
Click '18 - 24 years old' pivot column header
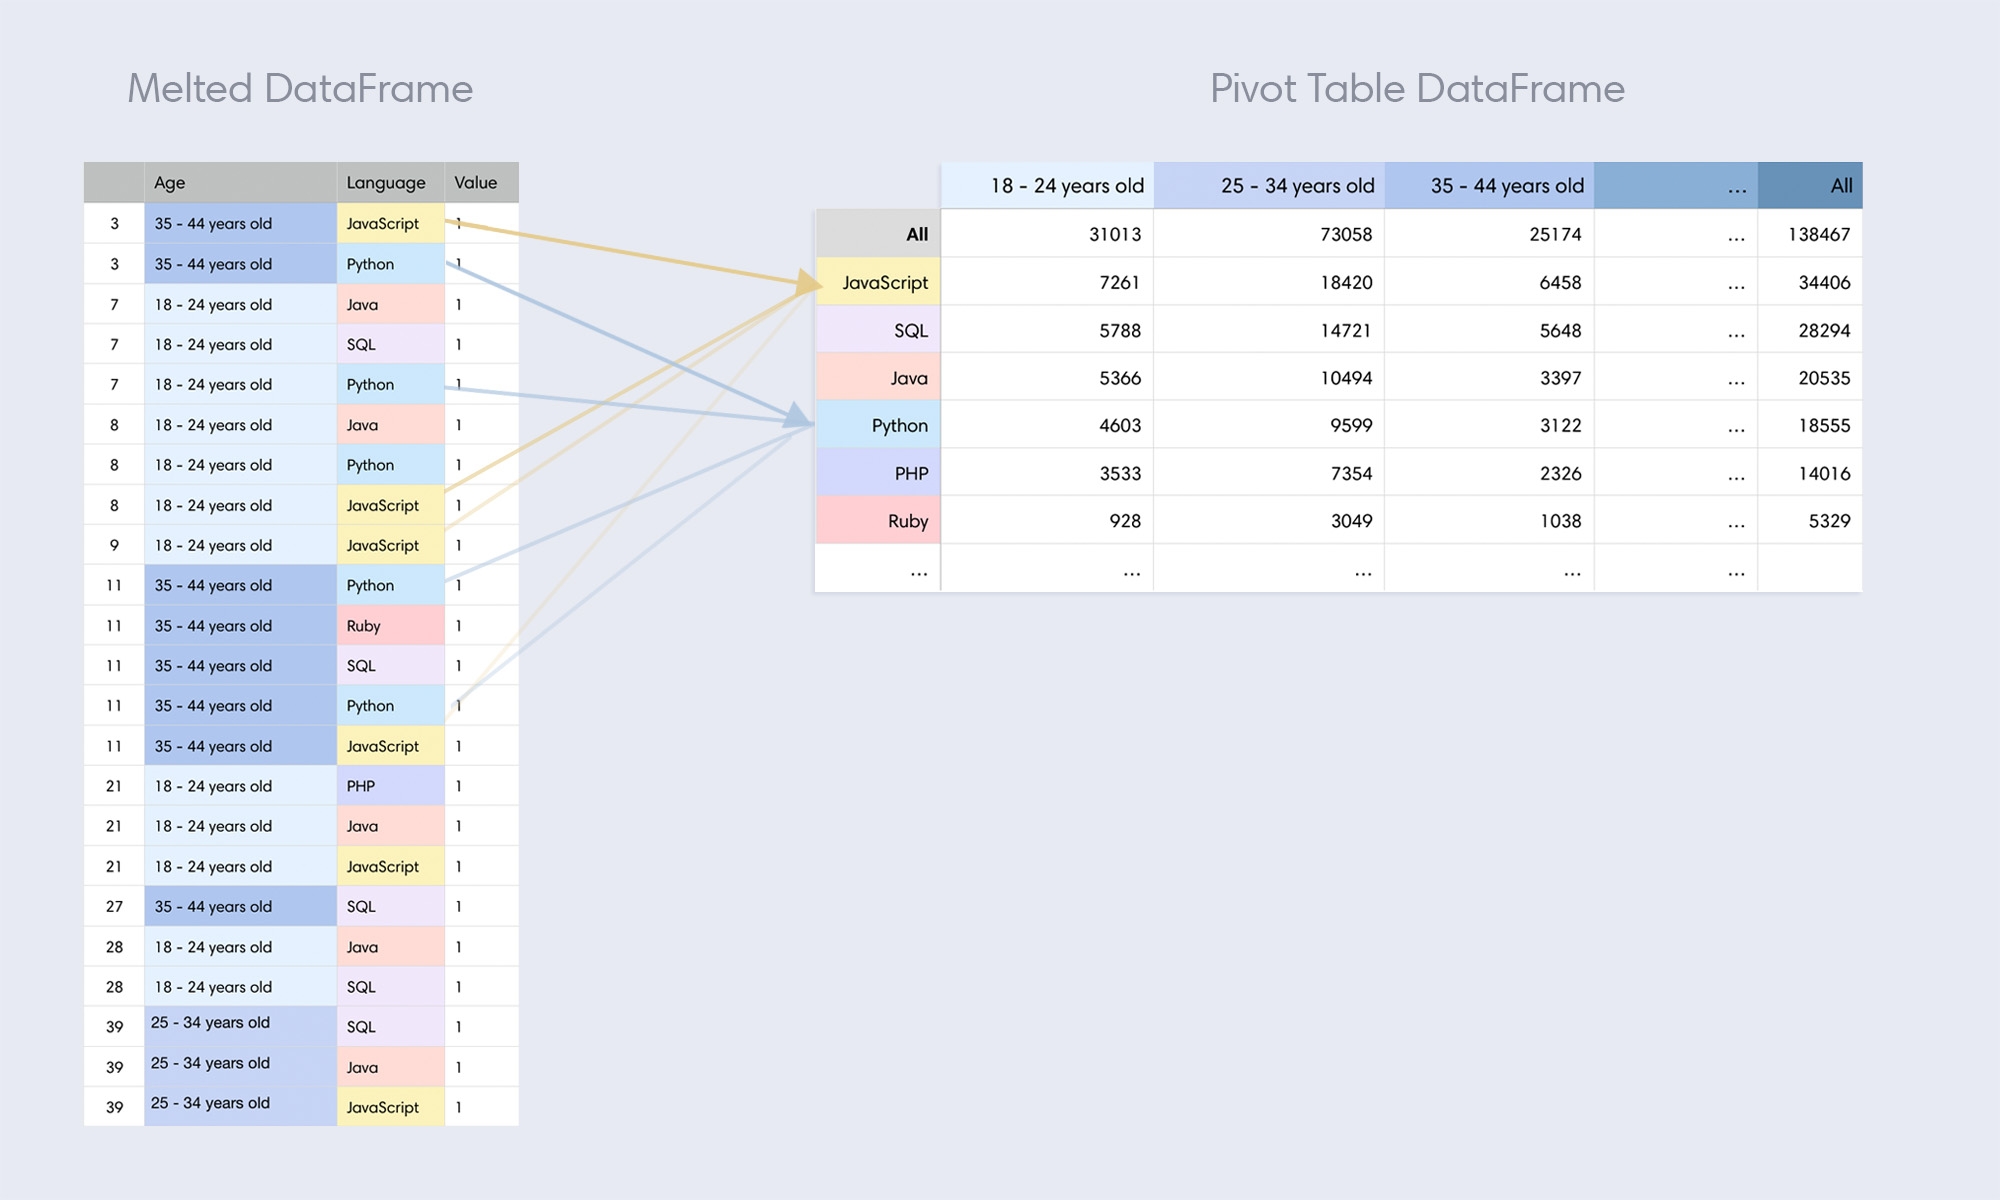(1047, 185)
